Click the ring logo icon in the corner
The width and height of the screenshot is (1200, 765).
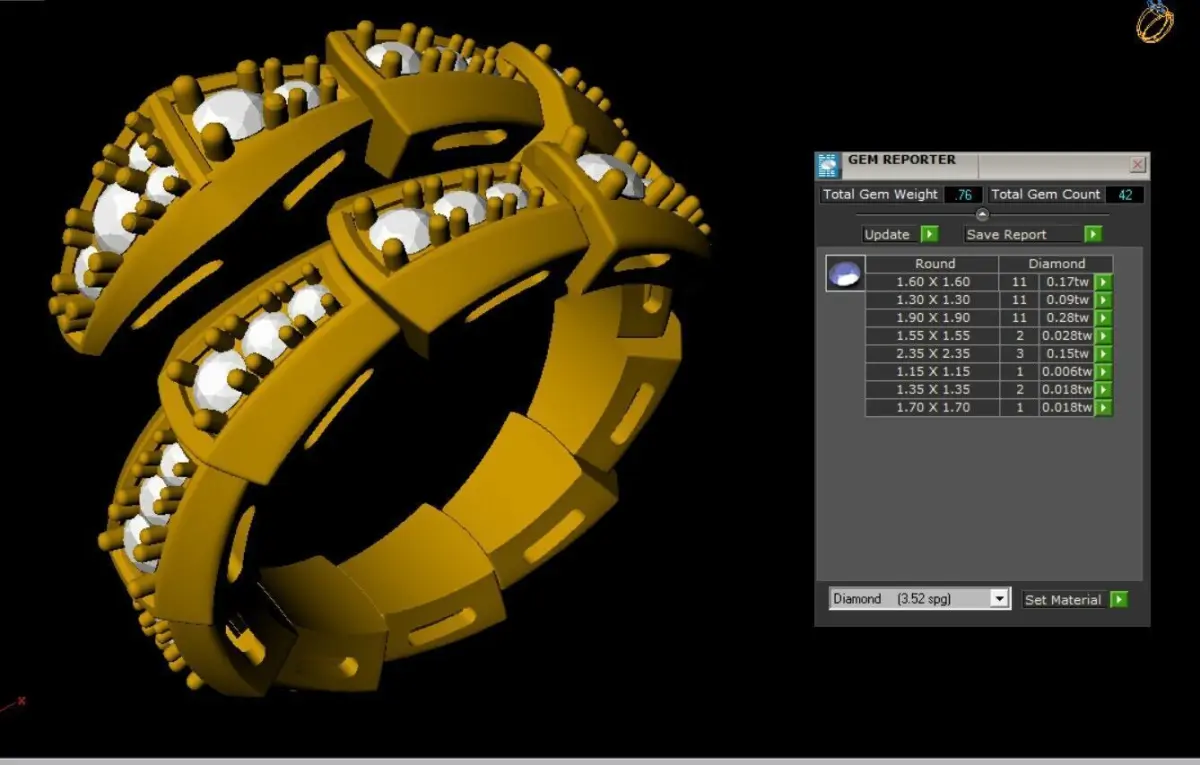click(x=1155, y=20)
